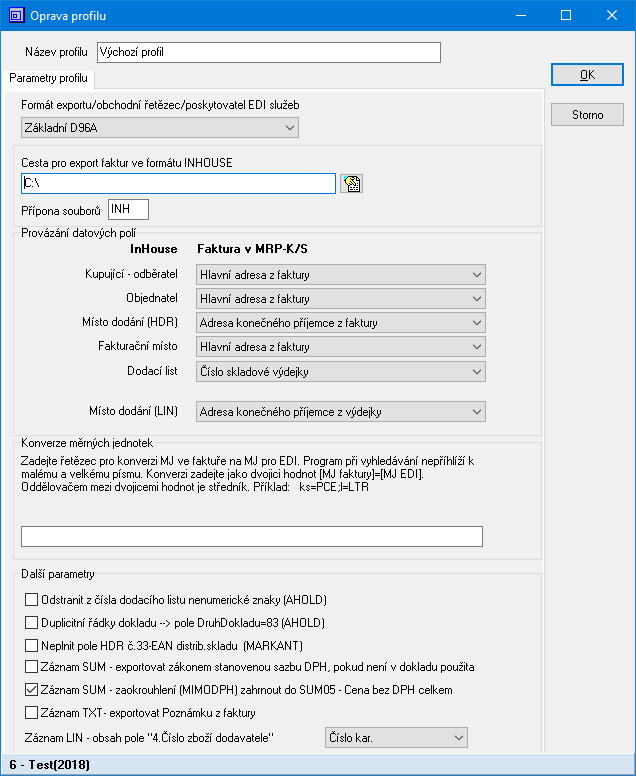Click the application icon in title bar
636x776 pixels.
pyautogui.click(x=16, y=16)
